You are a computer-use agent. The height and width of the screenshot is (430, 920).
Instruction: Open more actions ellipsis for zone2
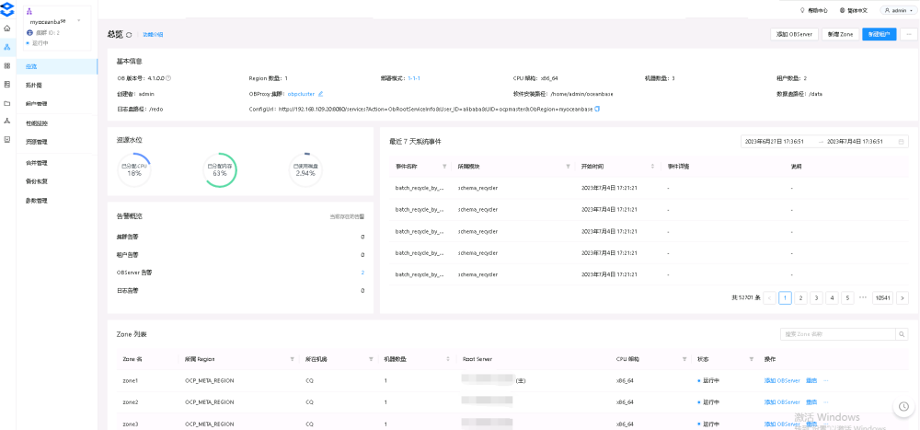tap(826, 402)
